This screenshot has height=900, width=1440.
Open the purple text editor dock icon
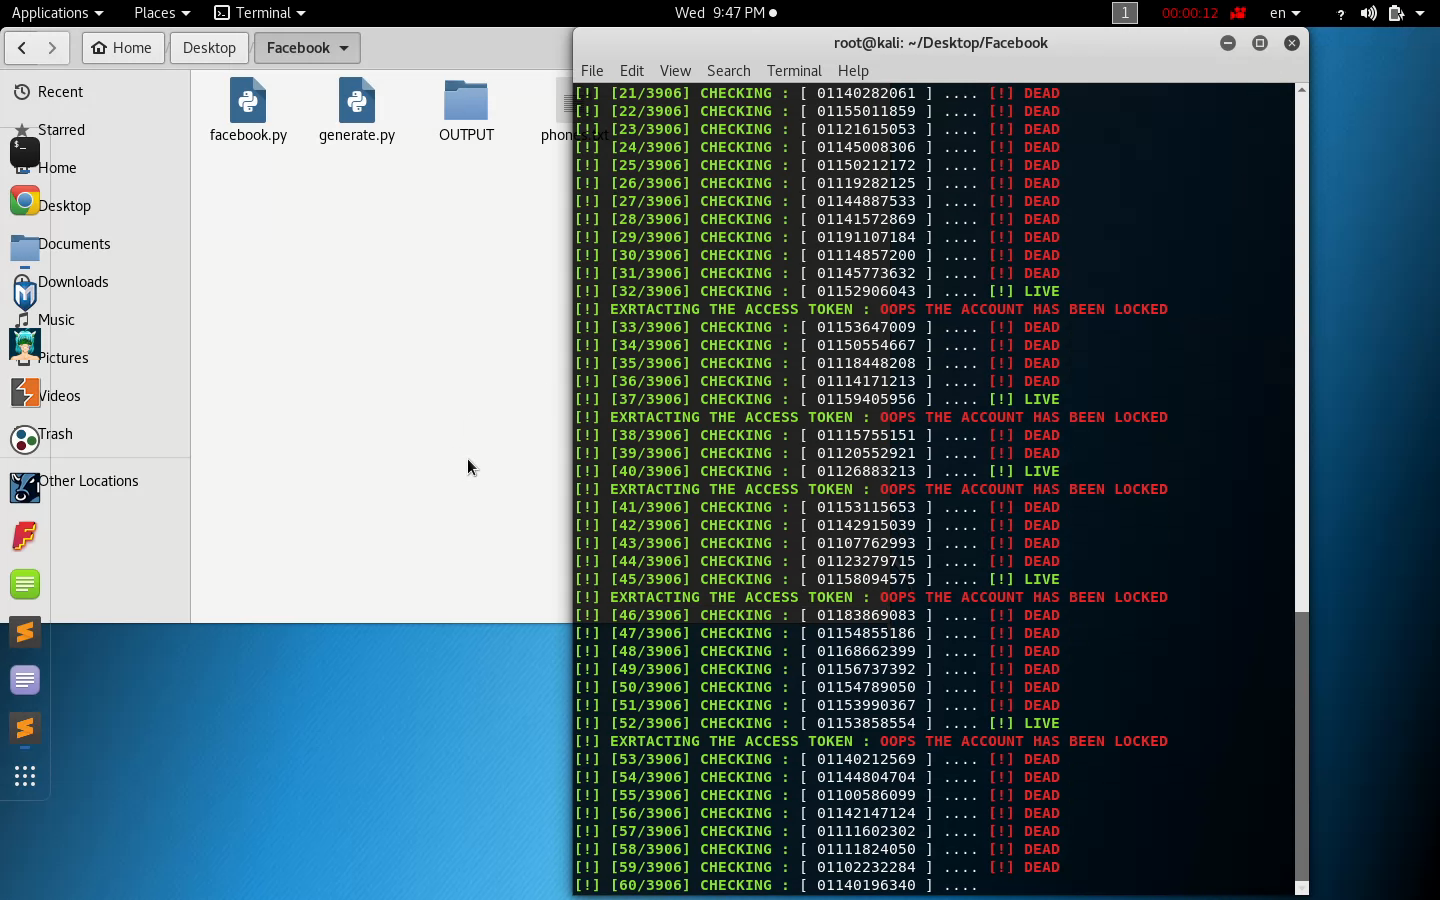[25, 680]
